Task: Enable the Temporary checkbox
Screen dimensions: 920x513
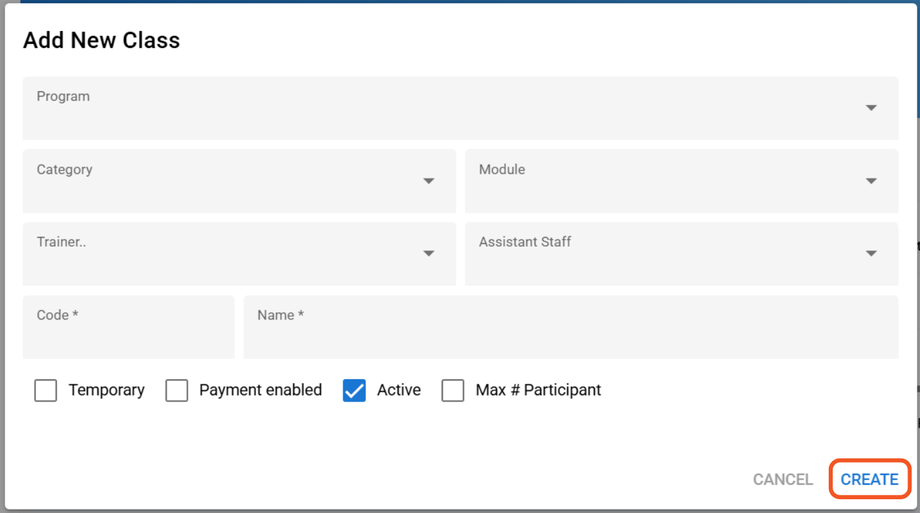Action: [46, 390]
